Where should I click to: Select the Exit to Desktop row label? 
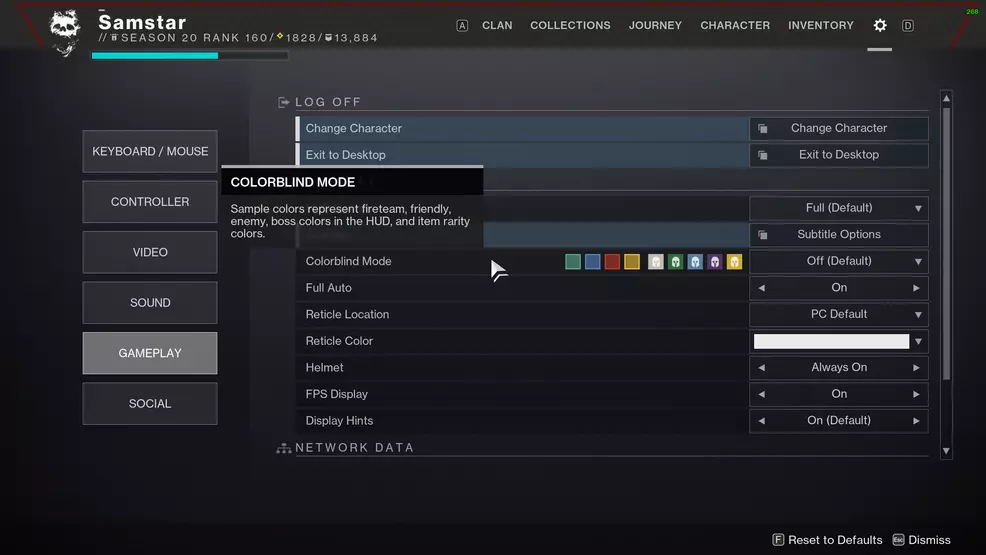click(345, 155)
